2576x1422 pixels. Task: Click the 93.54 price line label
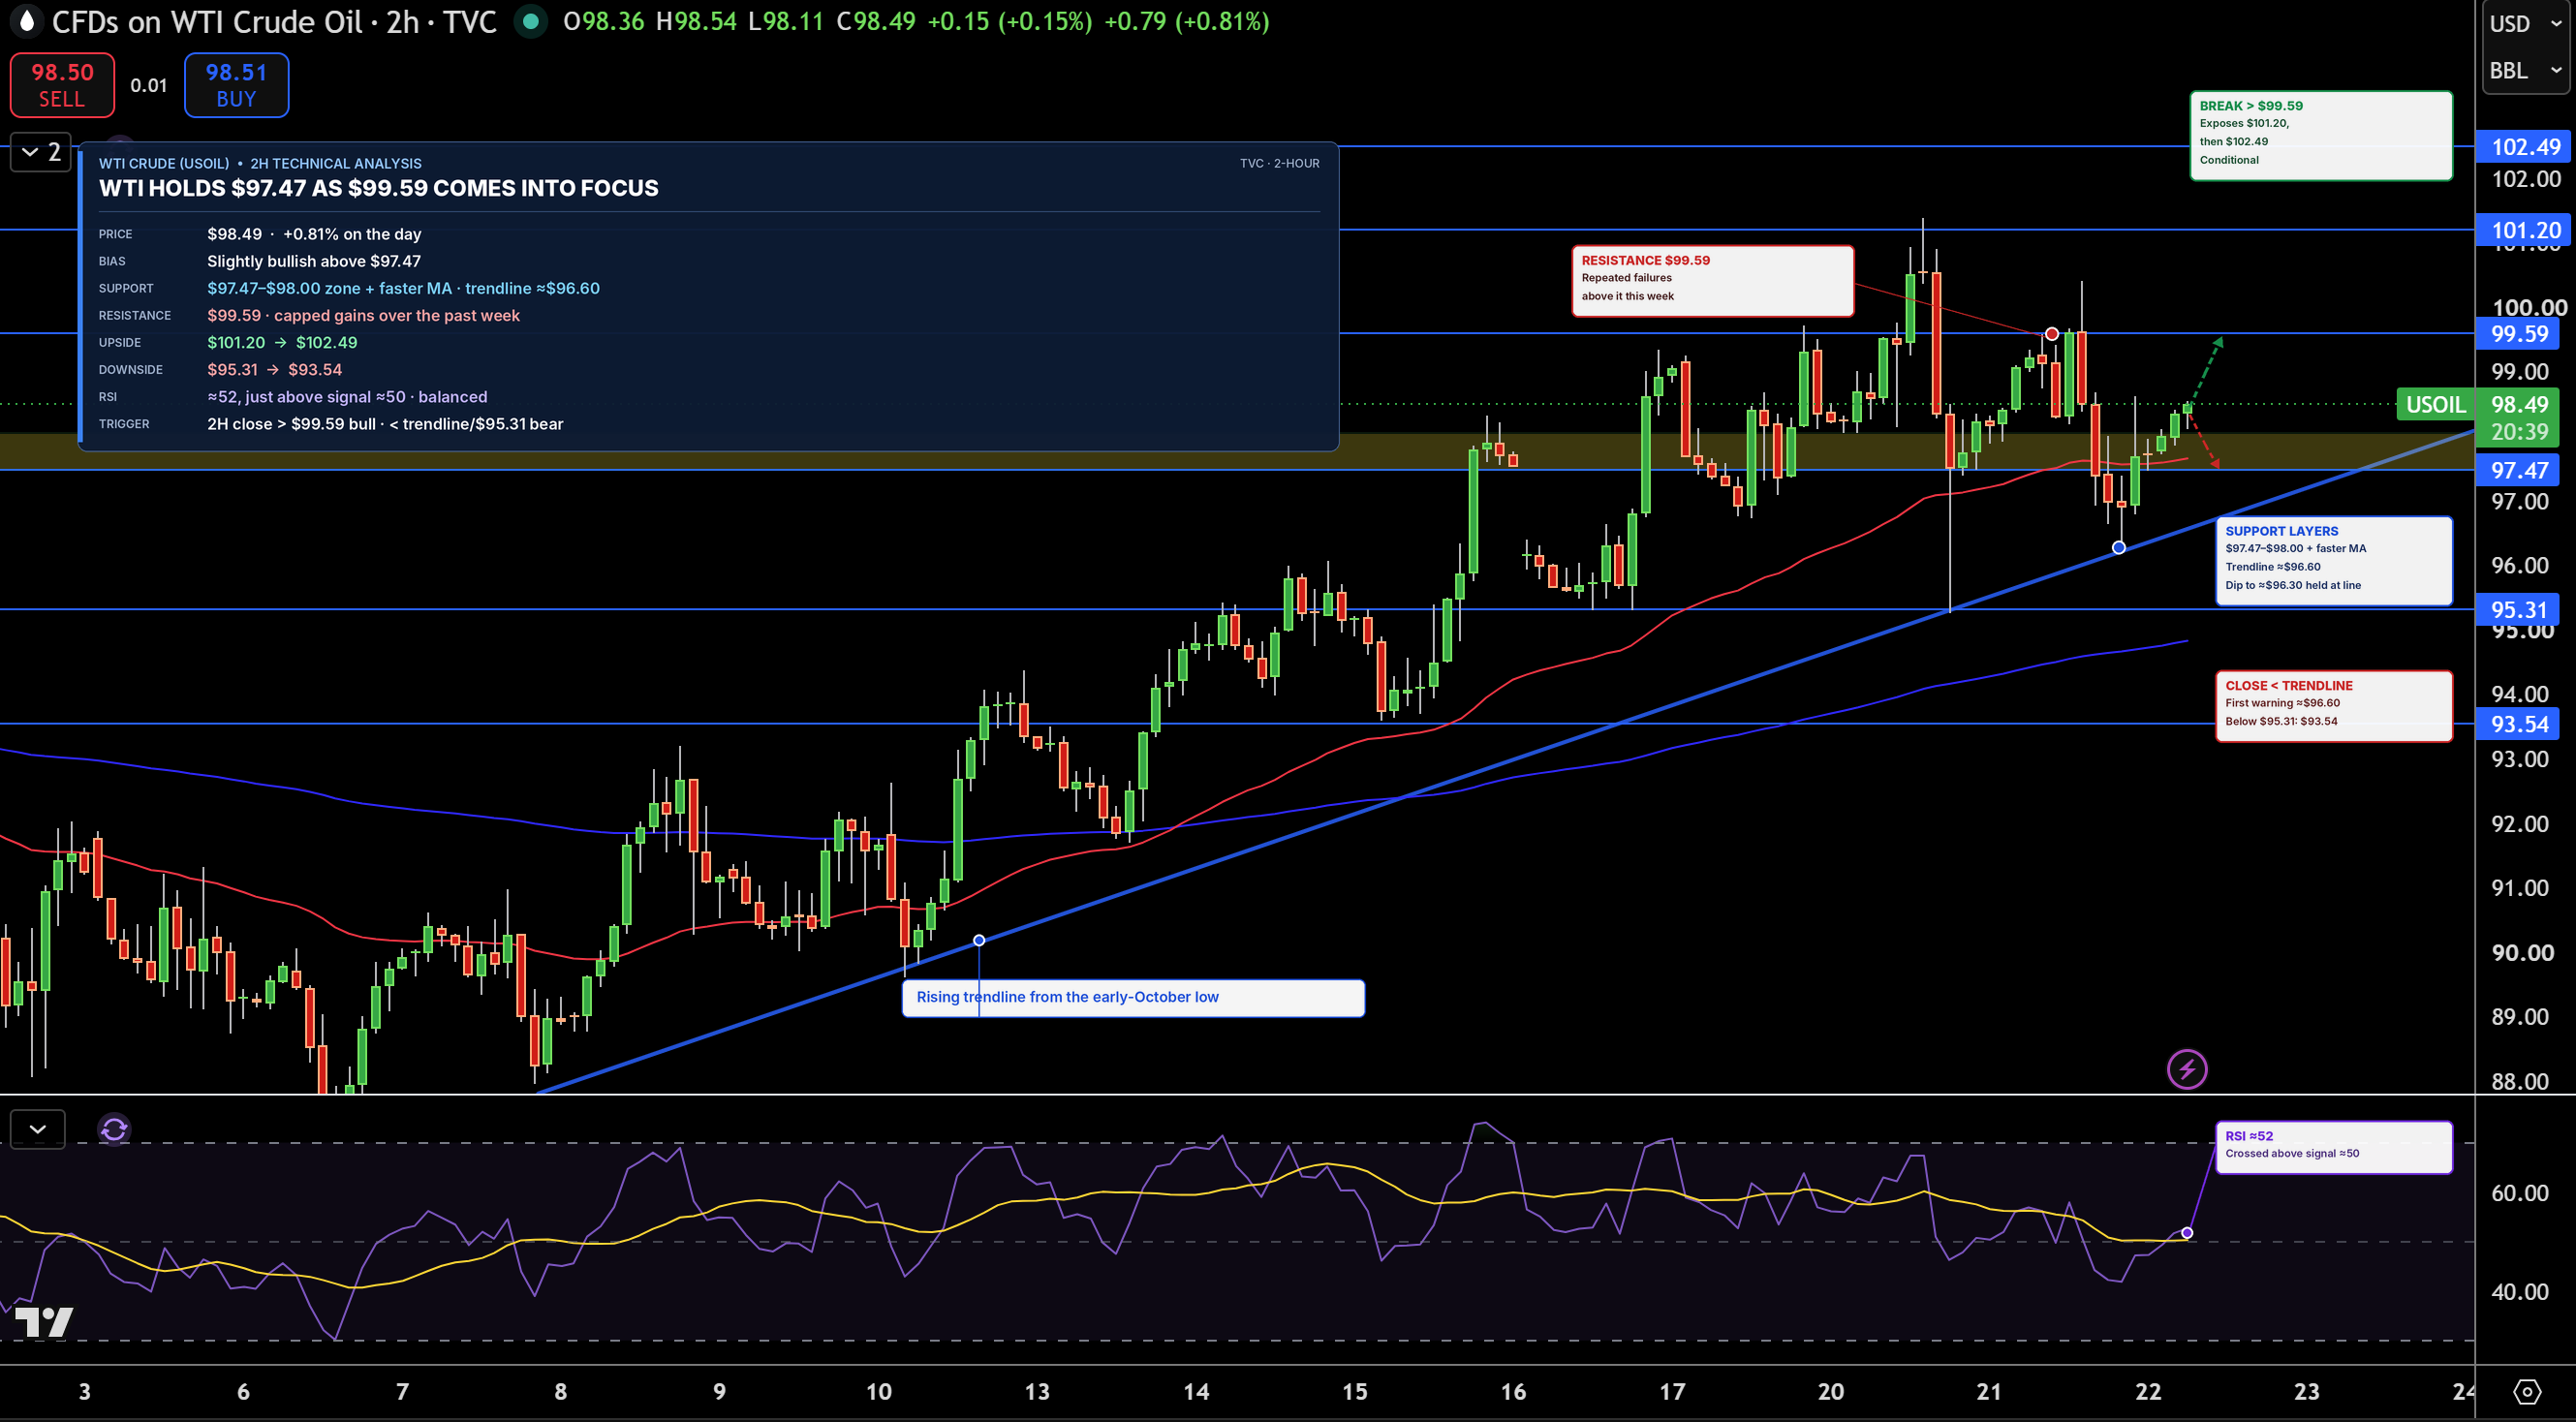2517,724
